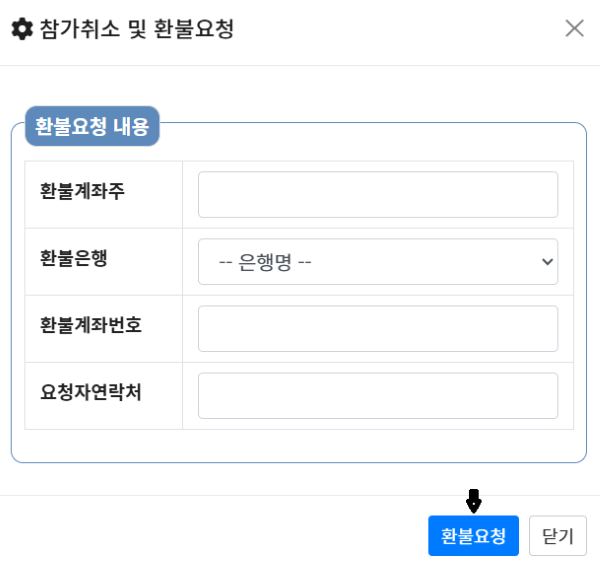Focus the 요청자연락처 contact field
Image resolution: width=600 pixels, height=565 pixels.
tap(378, 396)
